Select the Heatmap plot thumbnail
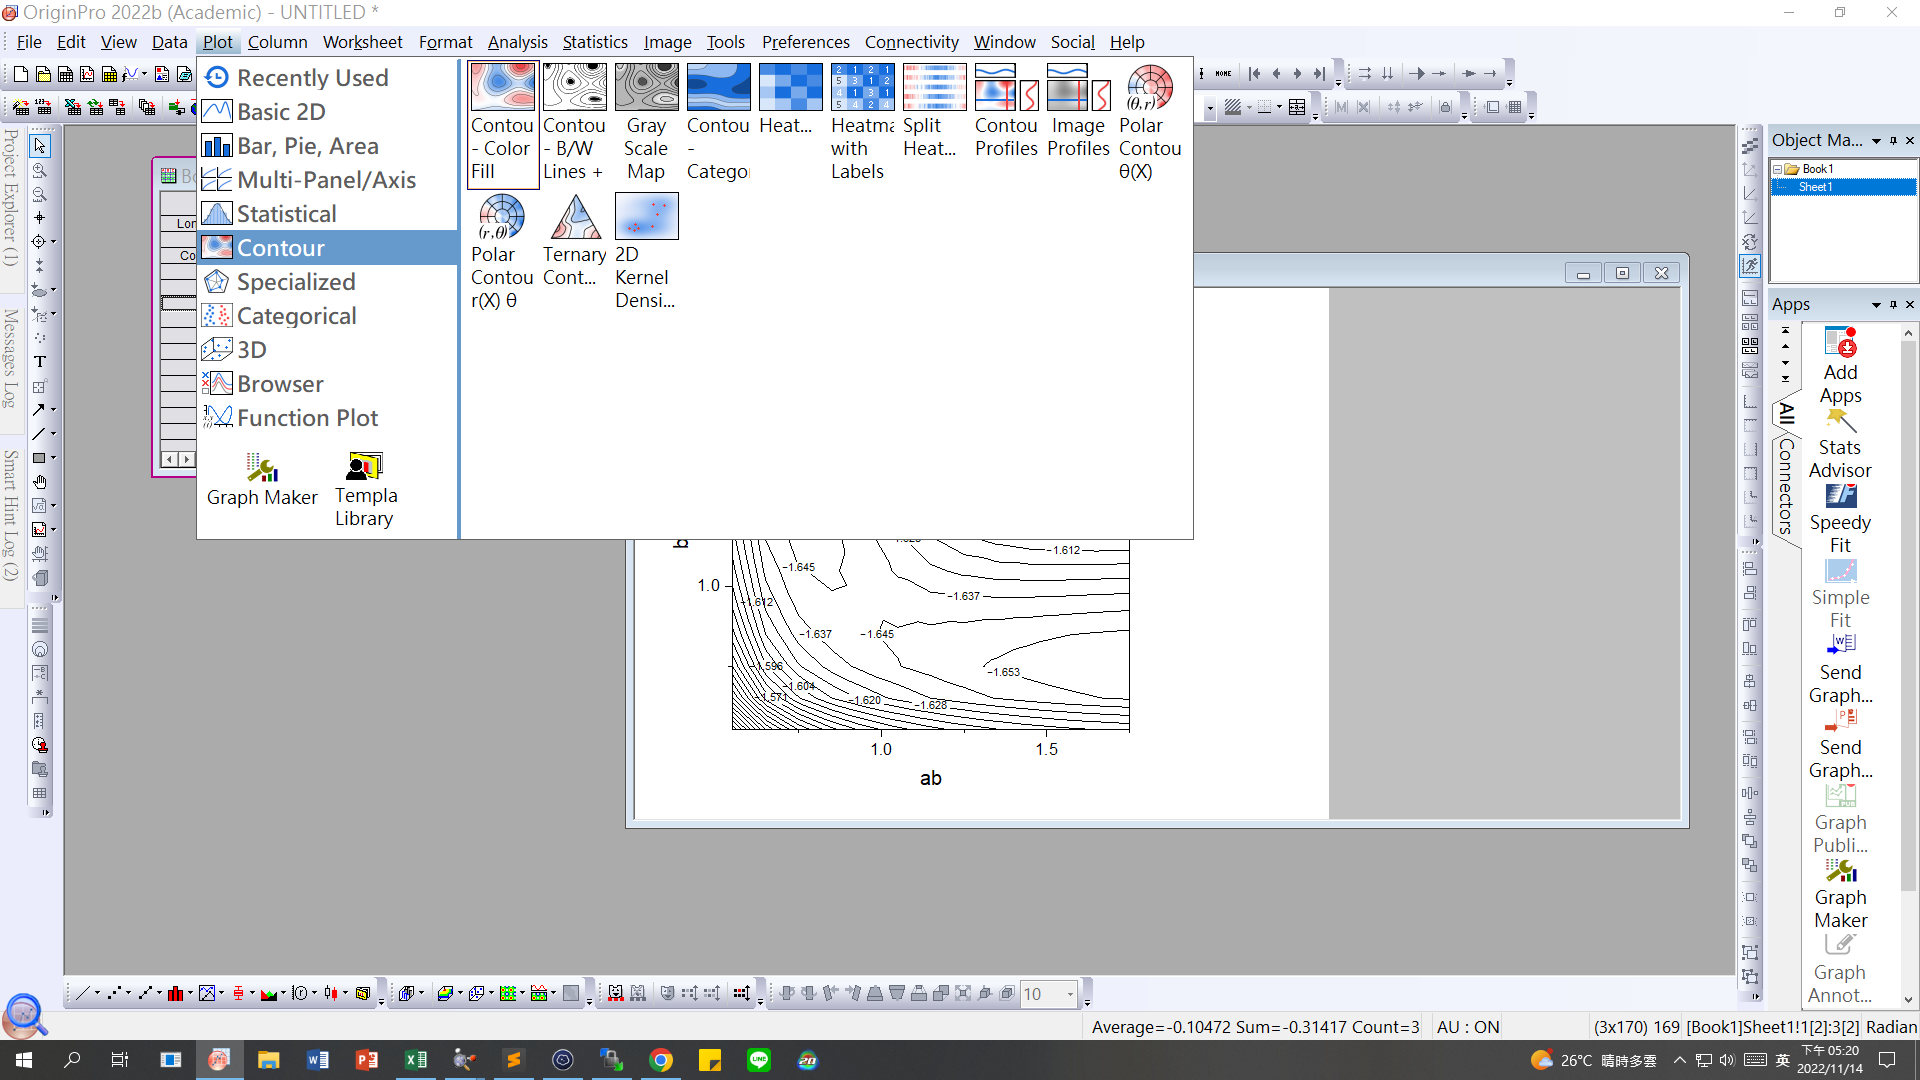1920x1080 pixels. (x=790, y=100)
